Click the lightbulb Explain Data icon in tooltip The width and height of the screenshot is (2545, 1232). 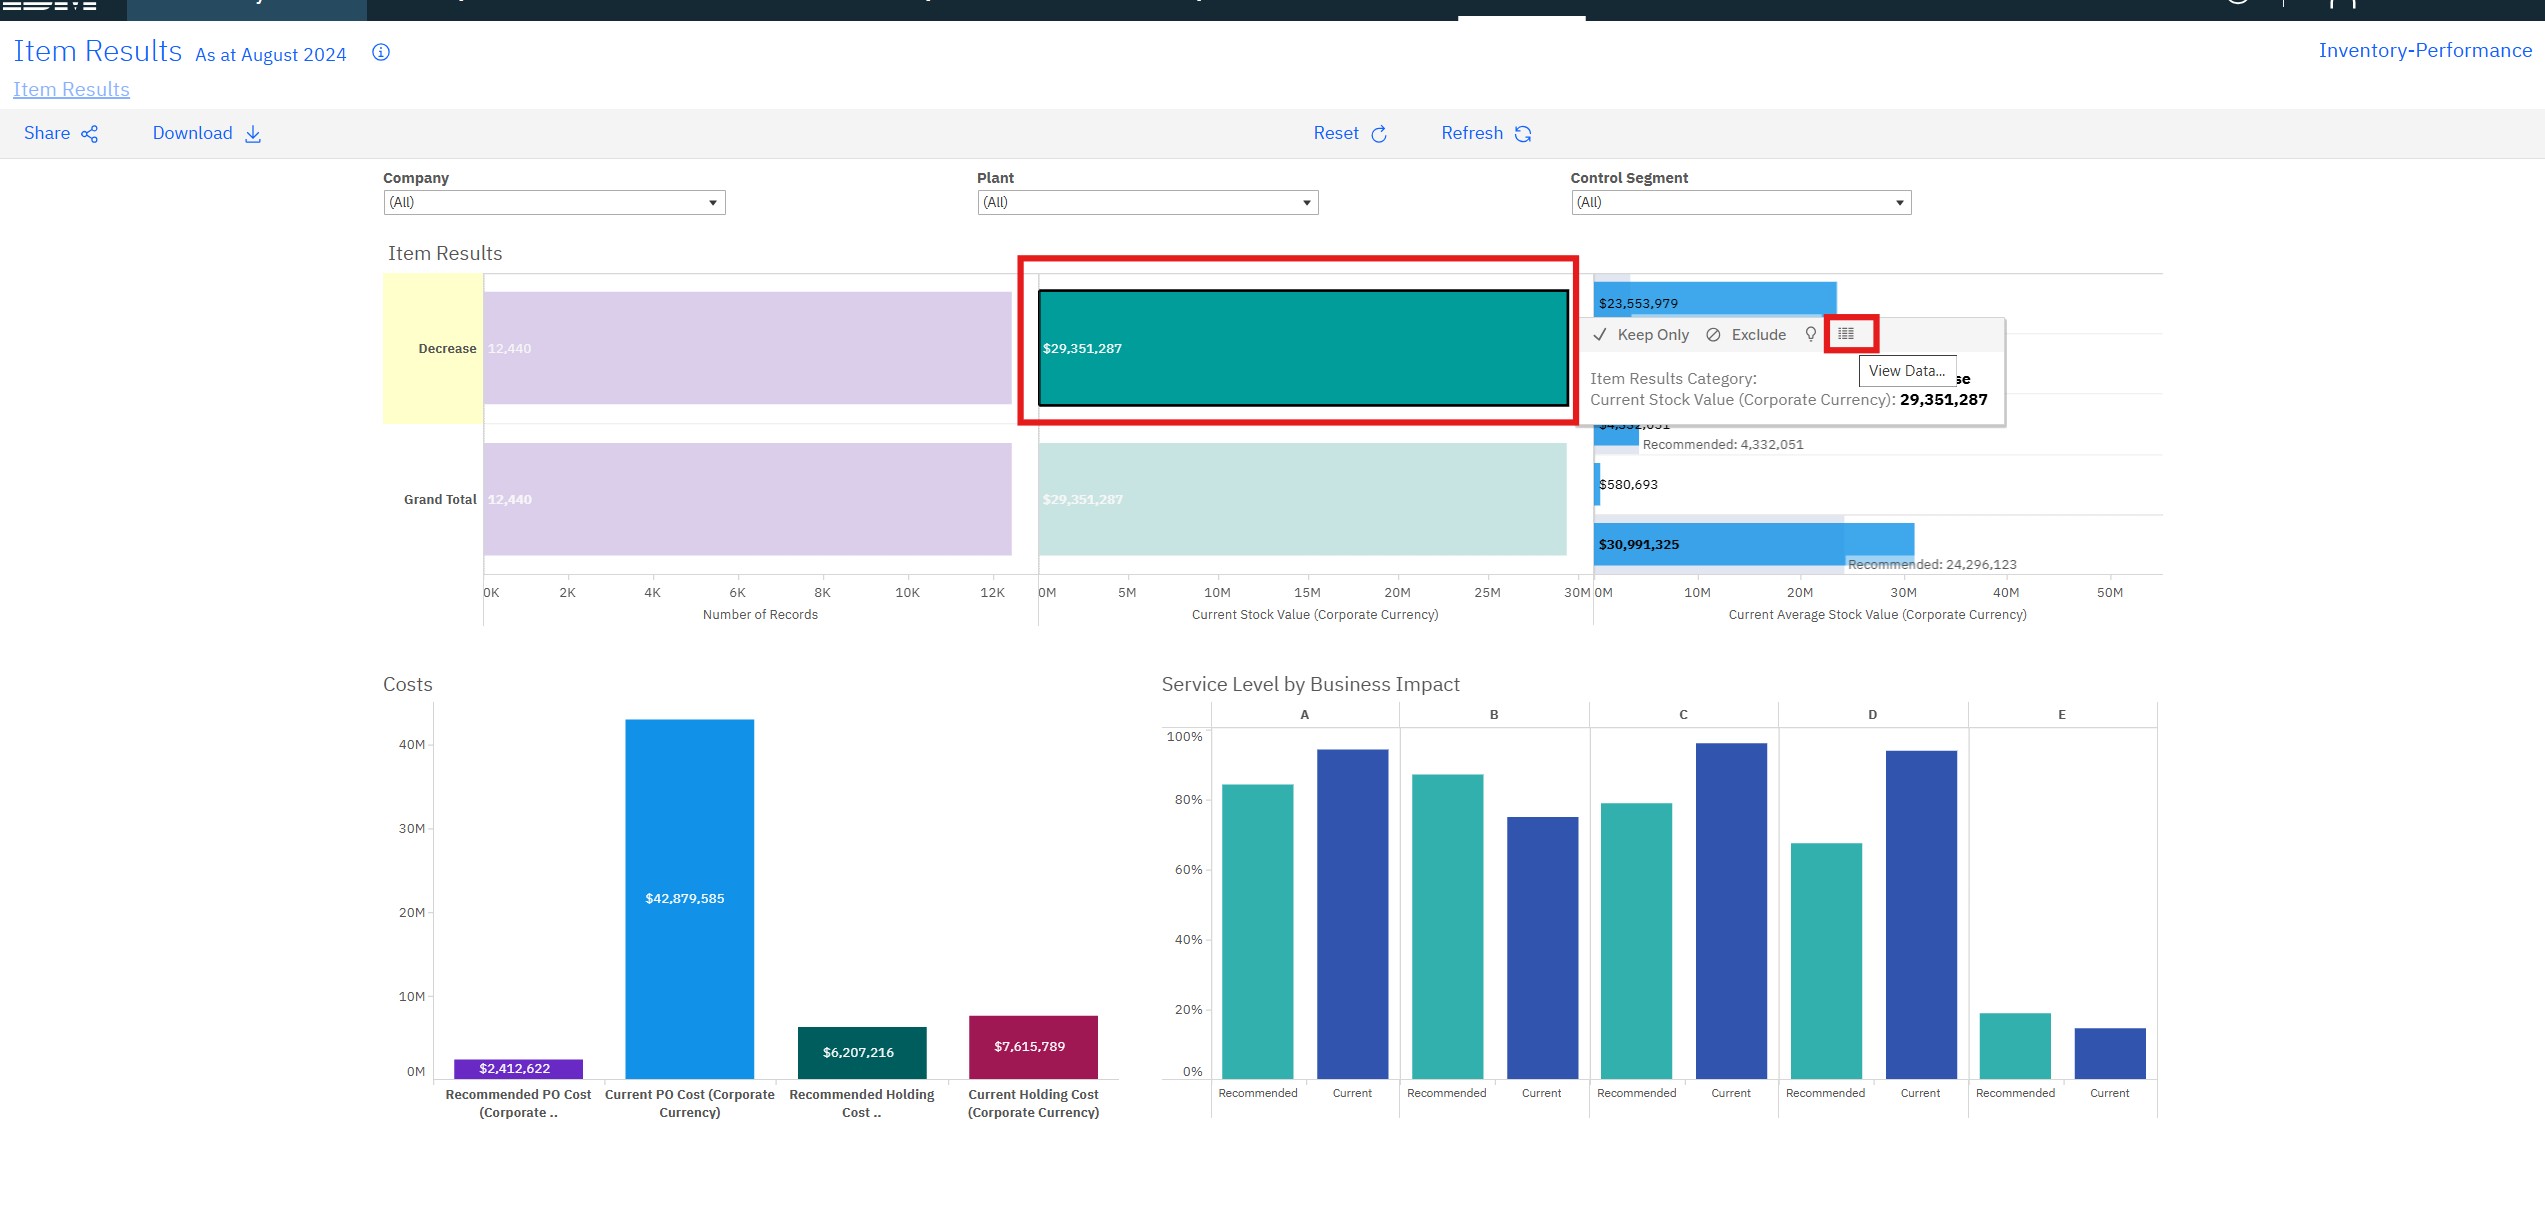1810,334
